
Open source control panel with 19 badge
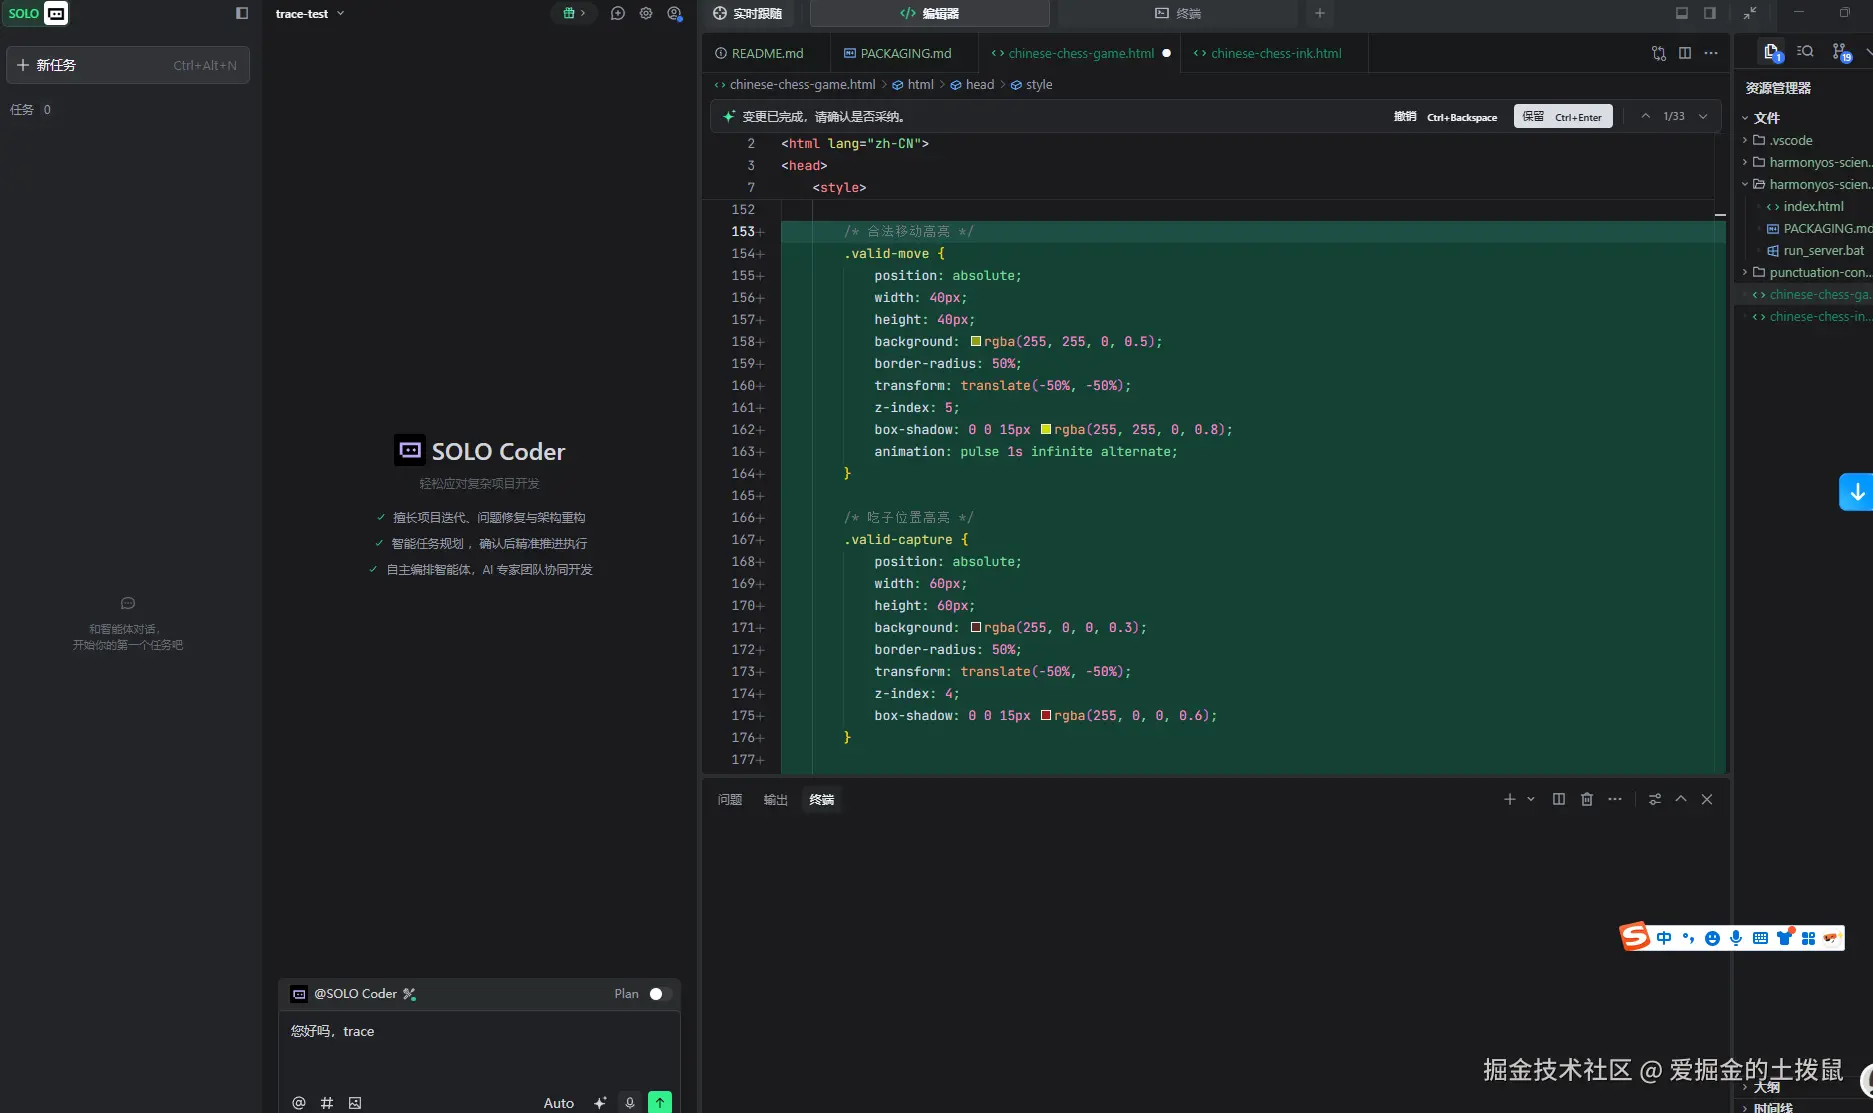tap(1840, 52)
